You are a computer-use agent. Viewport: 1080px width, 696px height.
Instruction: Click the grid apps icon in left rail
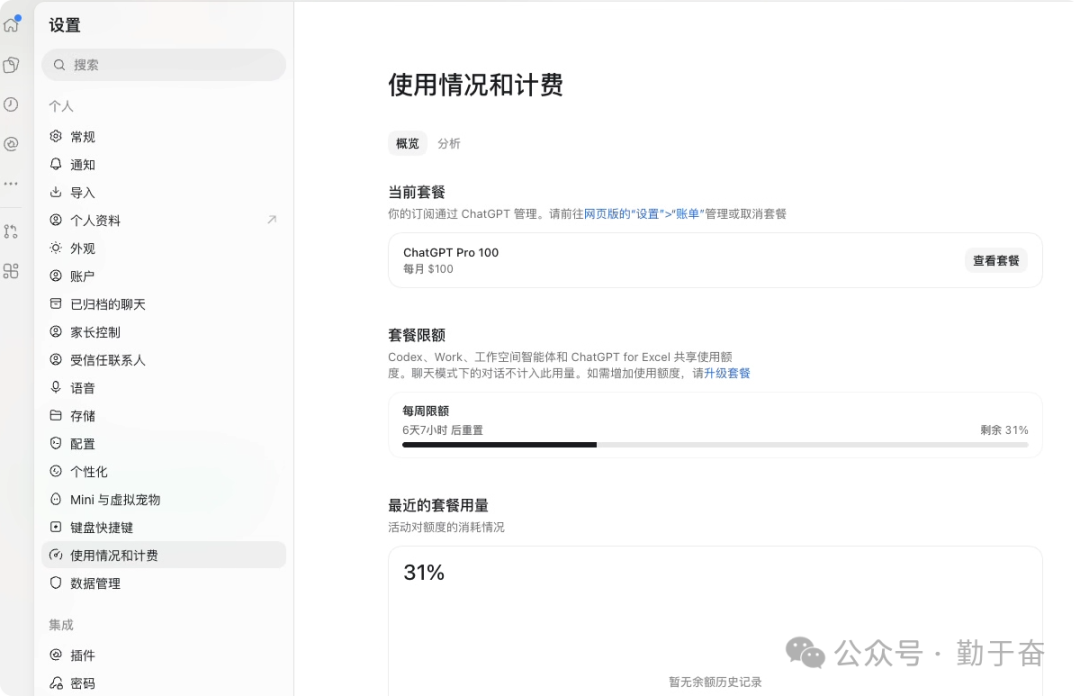click(11, 271)
